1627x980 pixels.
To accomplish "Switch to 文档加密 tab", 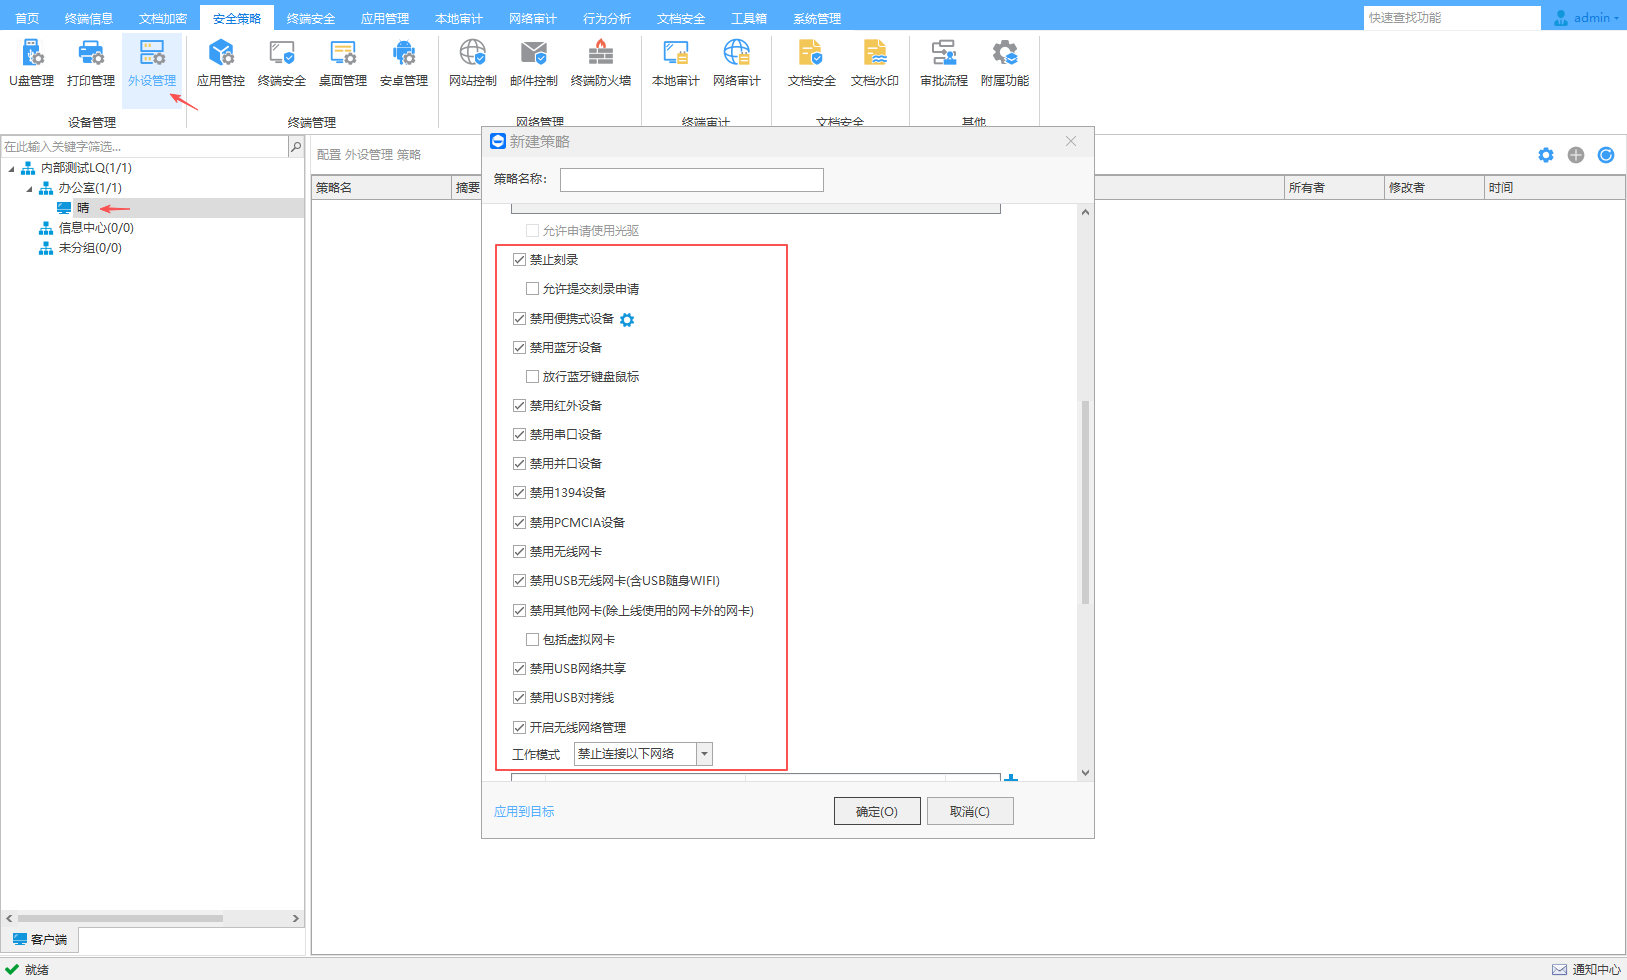I will [163, 18].
